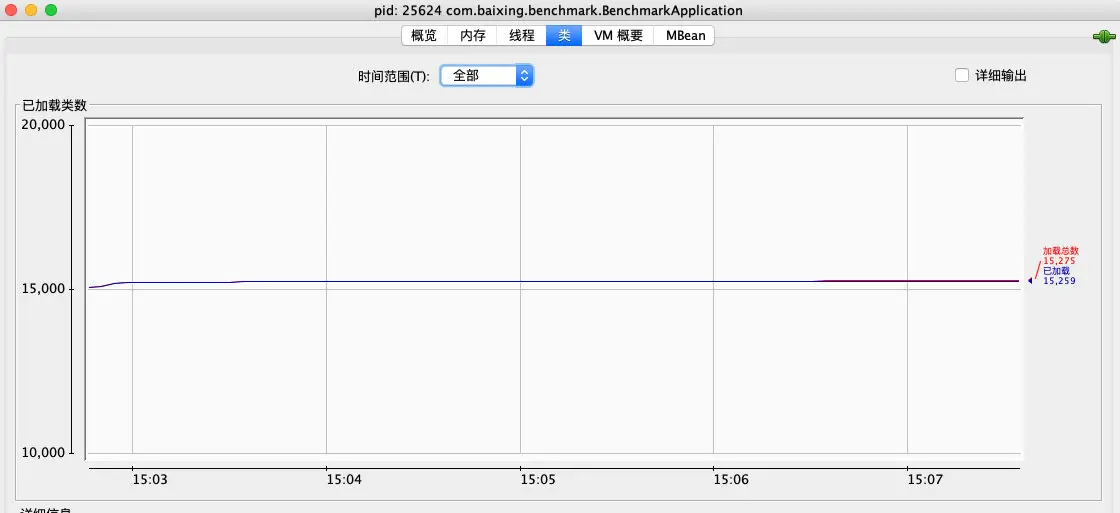Click the 10,000 y-axis label
This screenshot has height=513, width=1120.
tap(43, 452)
